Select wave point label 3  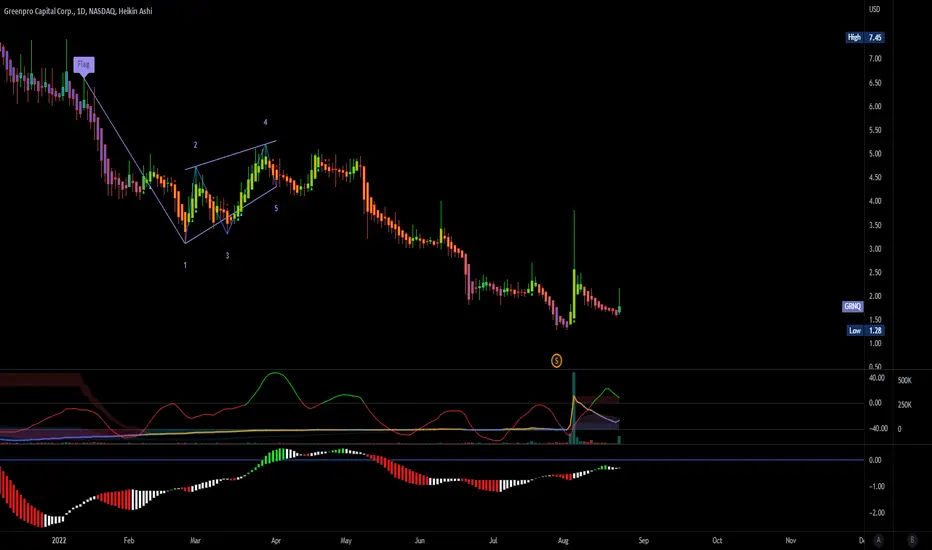click(227, 256)
